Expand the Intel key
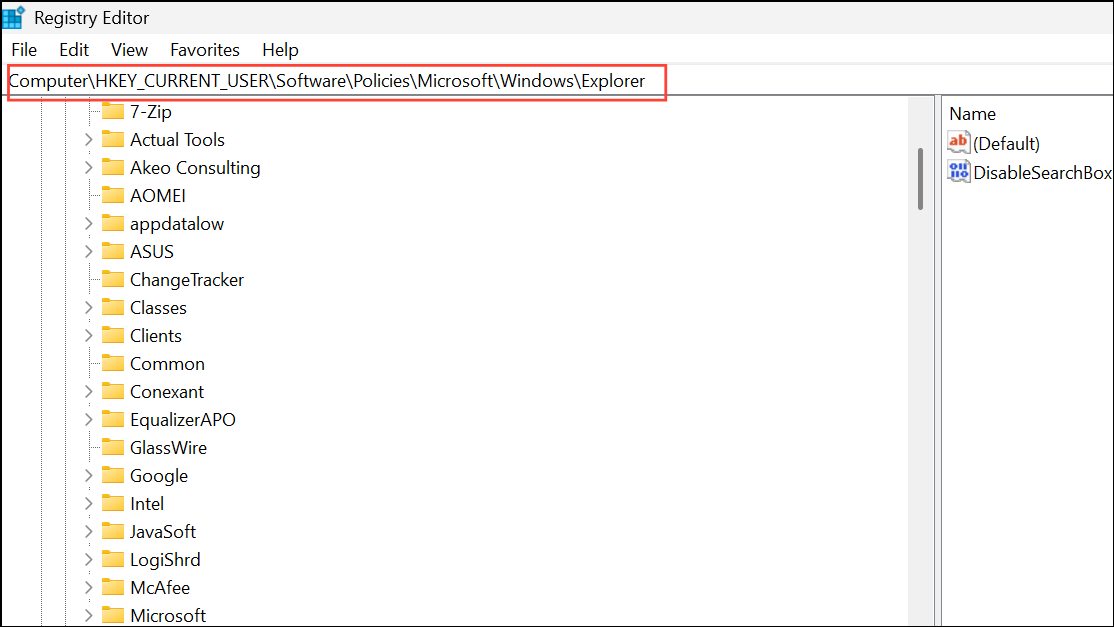 [89, 503]
